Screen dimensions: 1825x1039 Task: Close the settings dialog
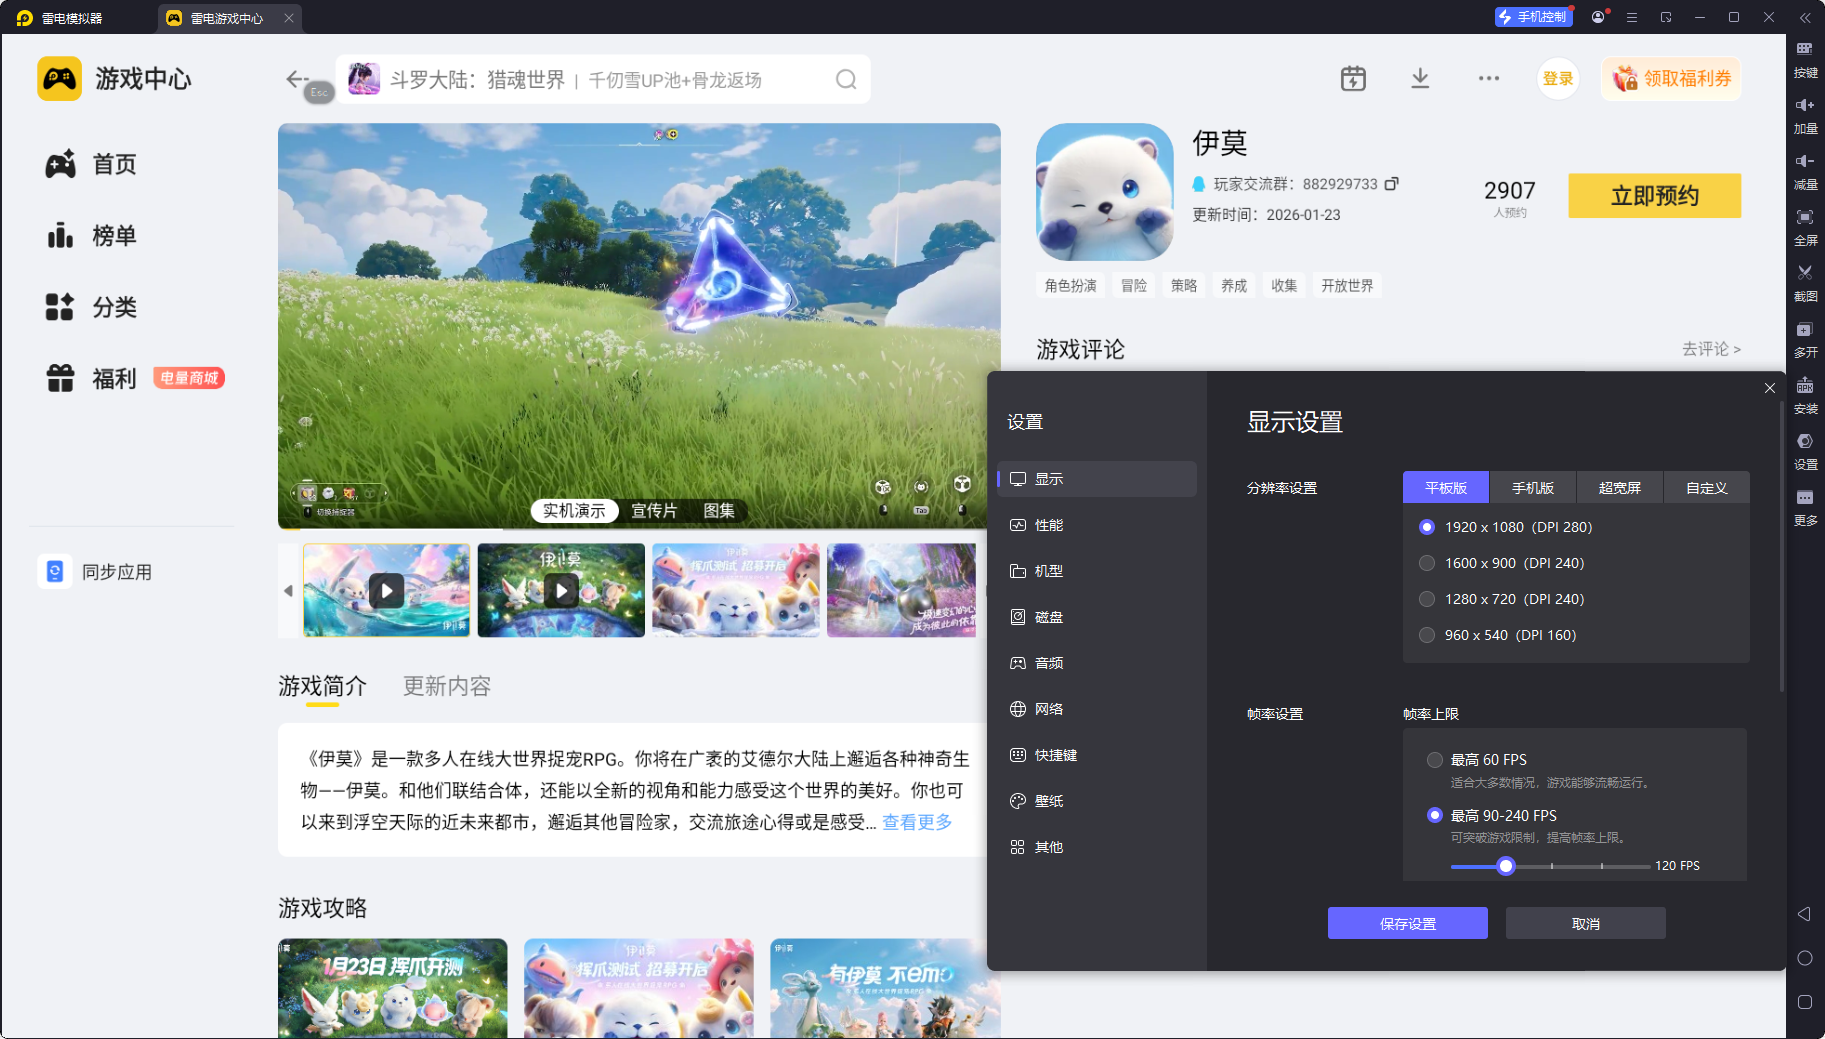pyautogui.click(x=1770, y=388)
